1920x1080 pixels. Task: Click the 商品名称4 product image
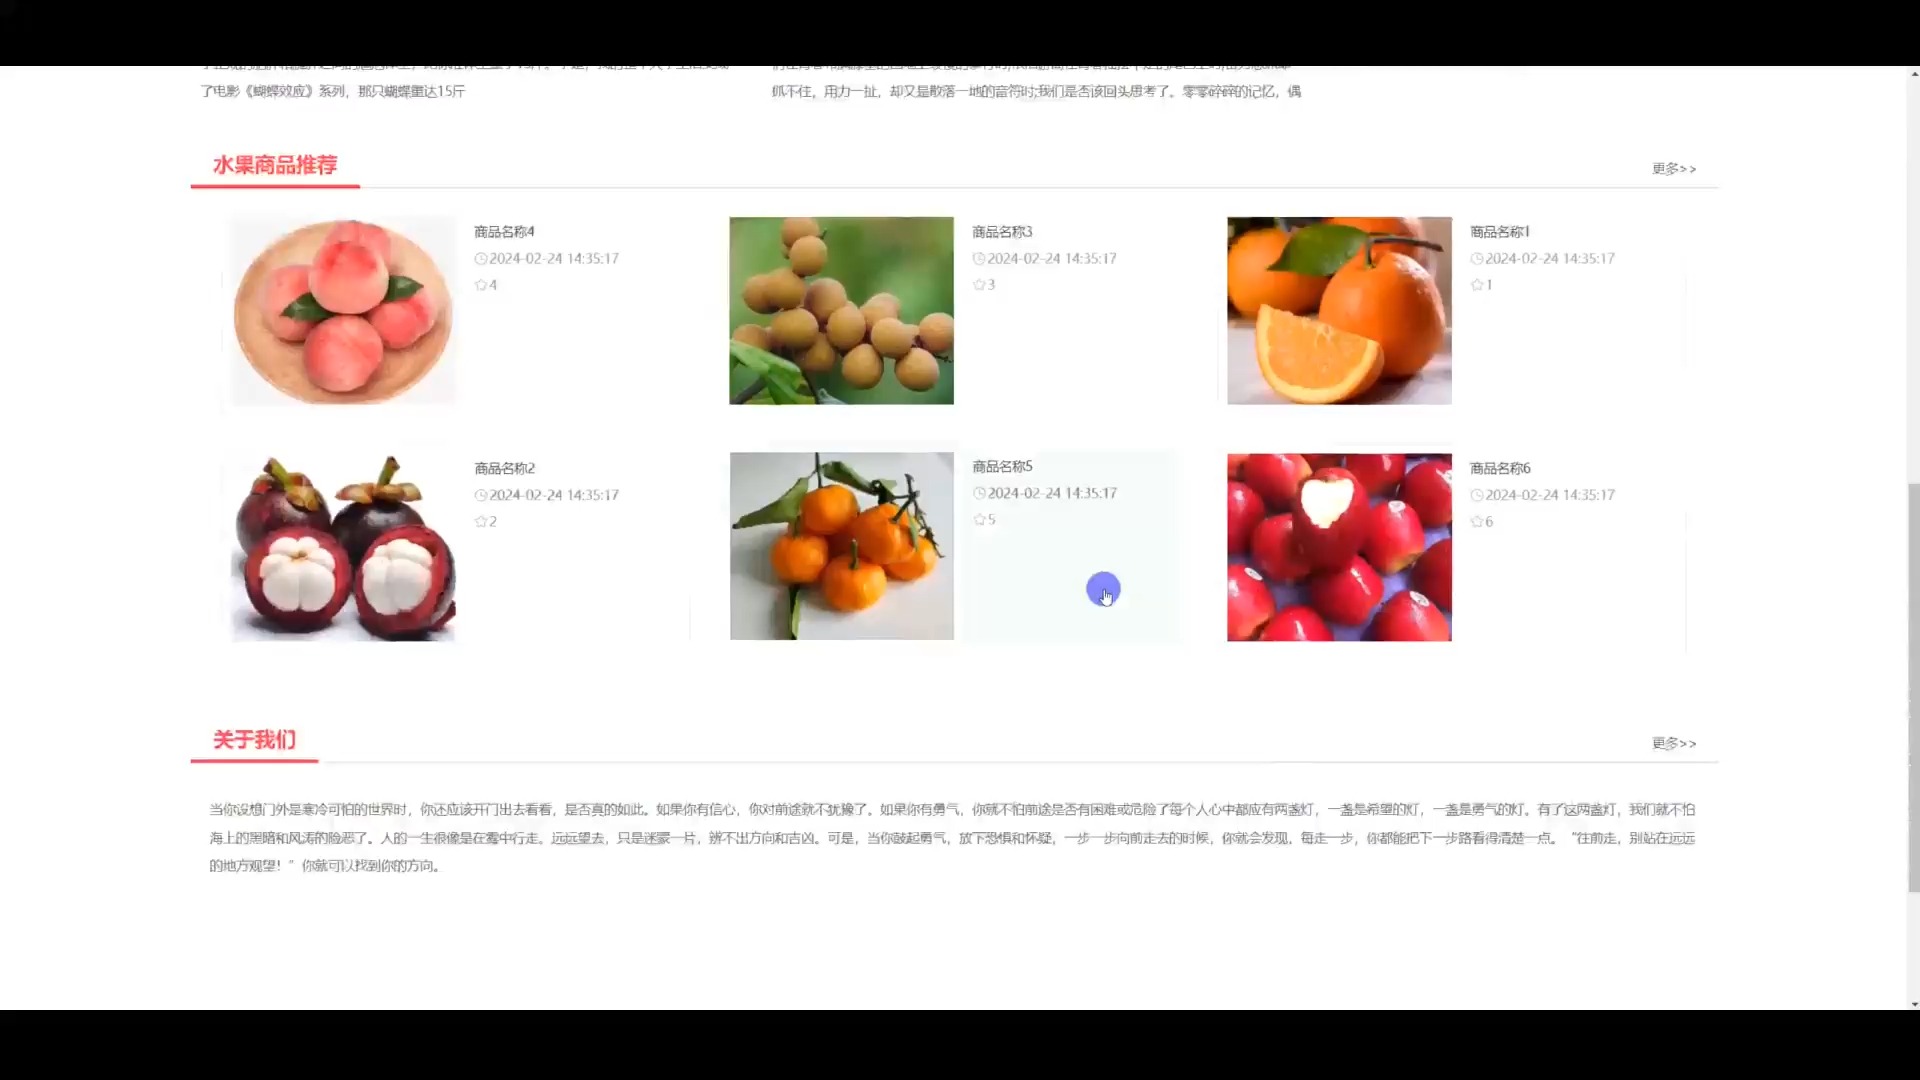[343, 310]
